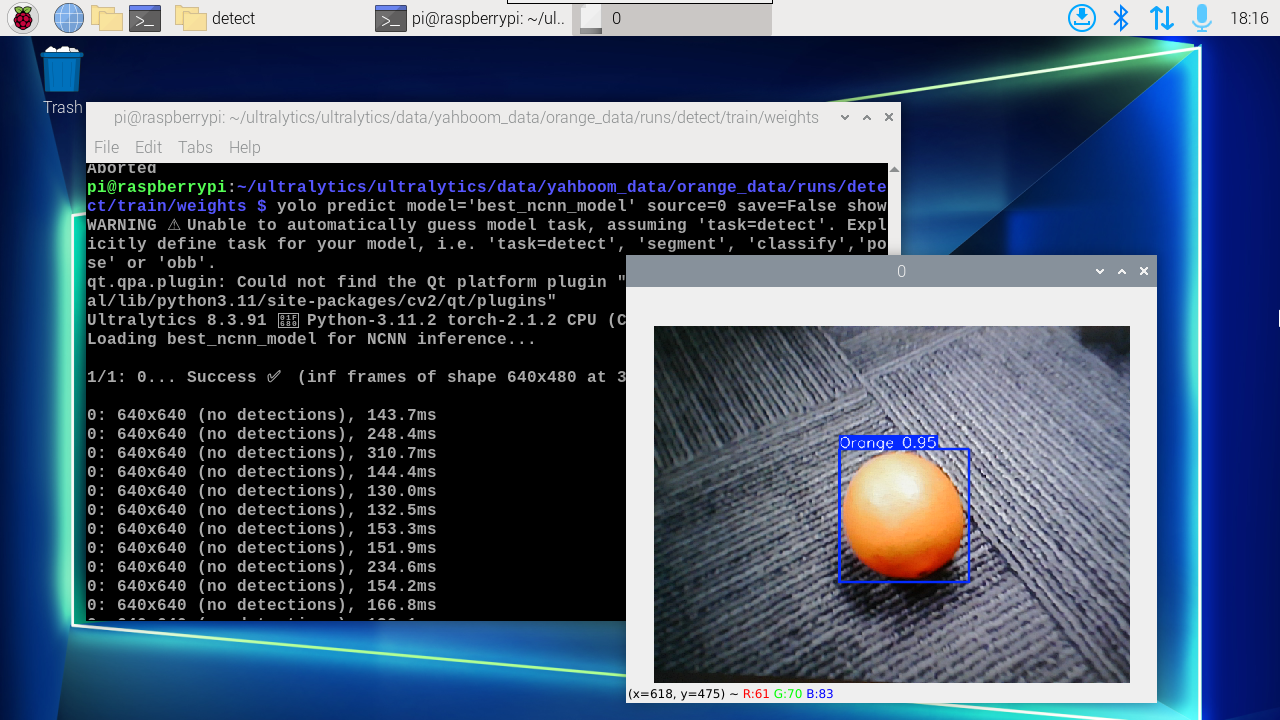Switch to the 'detect' folder taskbar window
1280x720 pixels.
[215, 18]
